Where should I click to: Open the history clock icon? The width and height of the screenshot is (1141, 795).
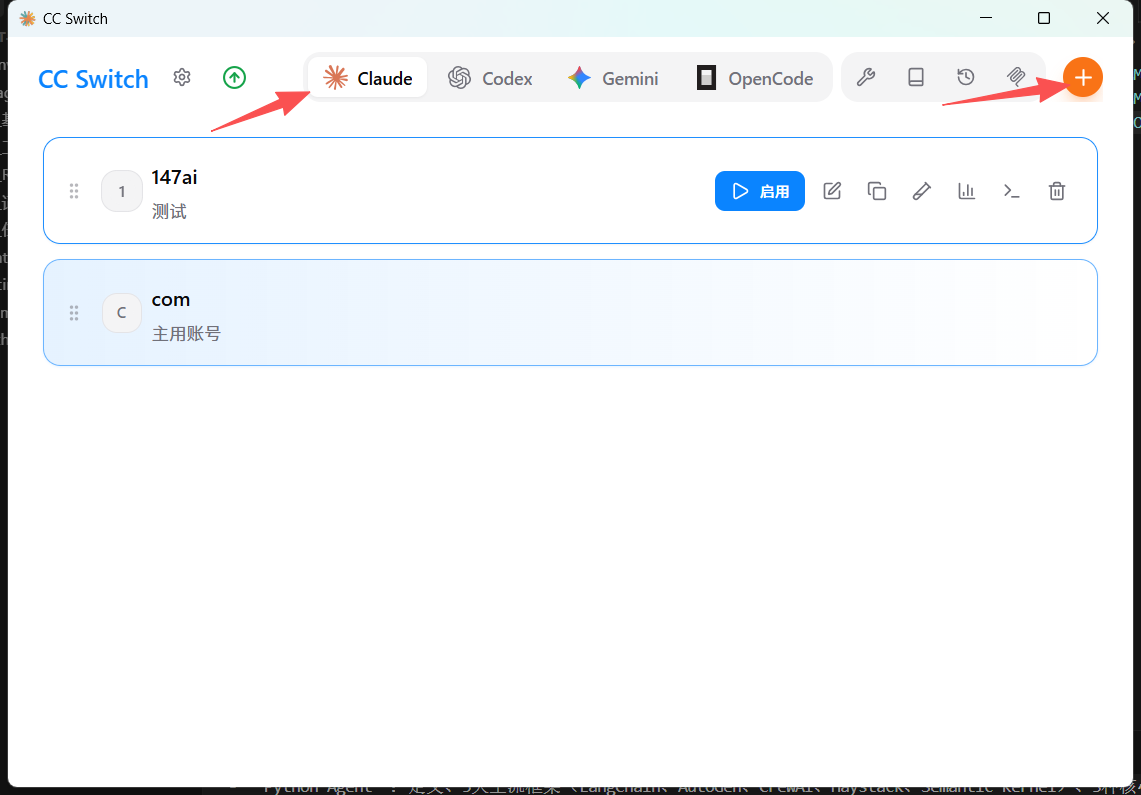(x=966, y=77)
